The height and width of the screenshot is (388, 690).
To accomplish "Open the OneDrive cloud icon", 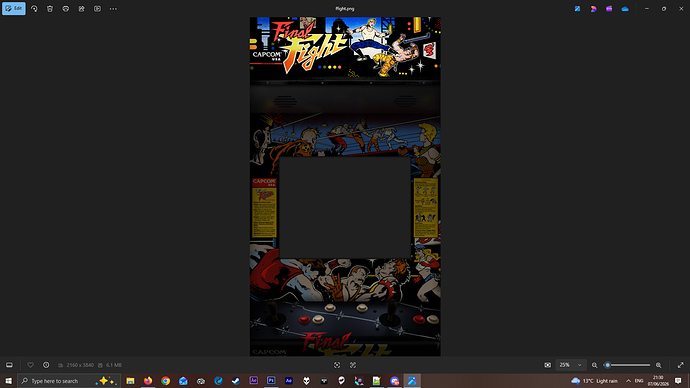I will pos(625,8).
